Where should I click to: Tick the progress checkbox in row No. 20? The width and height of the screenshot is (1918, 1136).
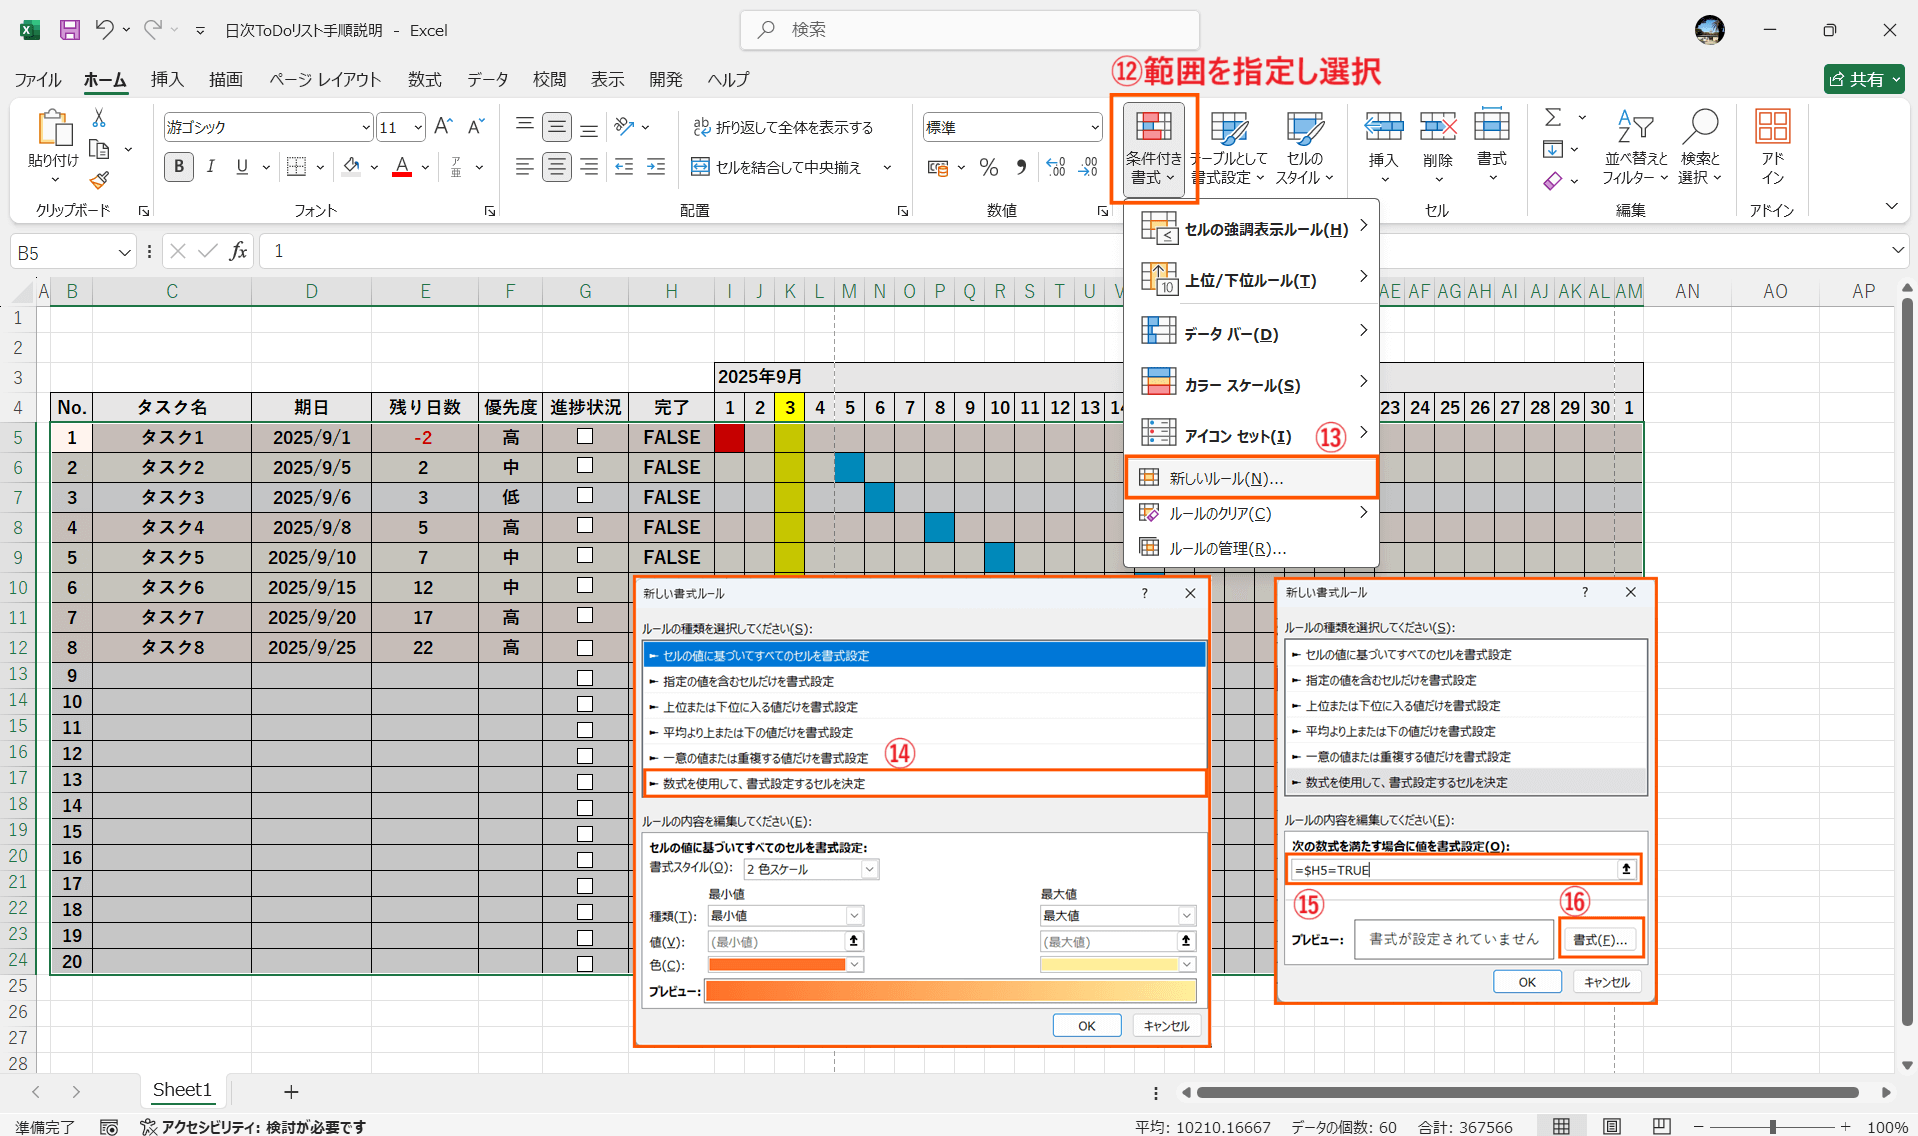[585, 964]
